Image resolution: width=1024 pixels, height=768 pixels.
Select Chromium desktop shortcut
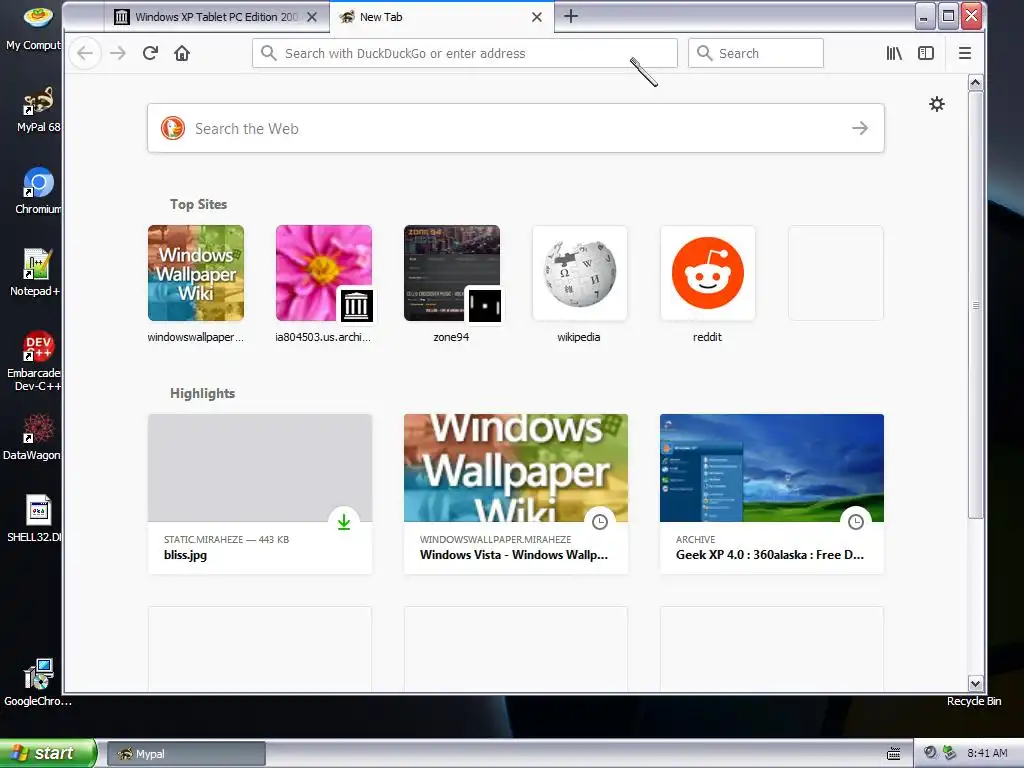(38, 191)
